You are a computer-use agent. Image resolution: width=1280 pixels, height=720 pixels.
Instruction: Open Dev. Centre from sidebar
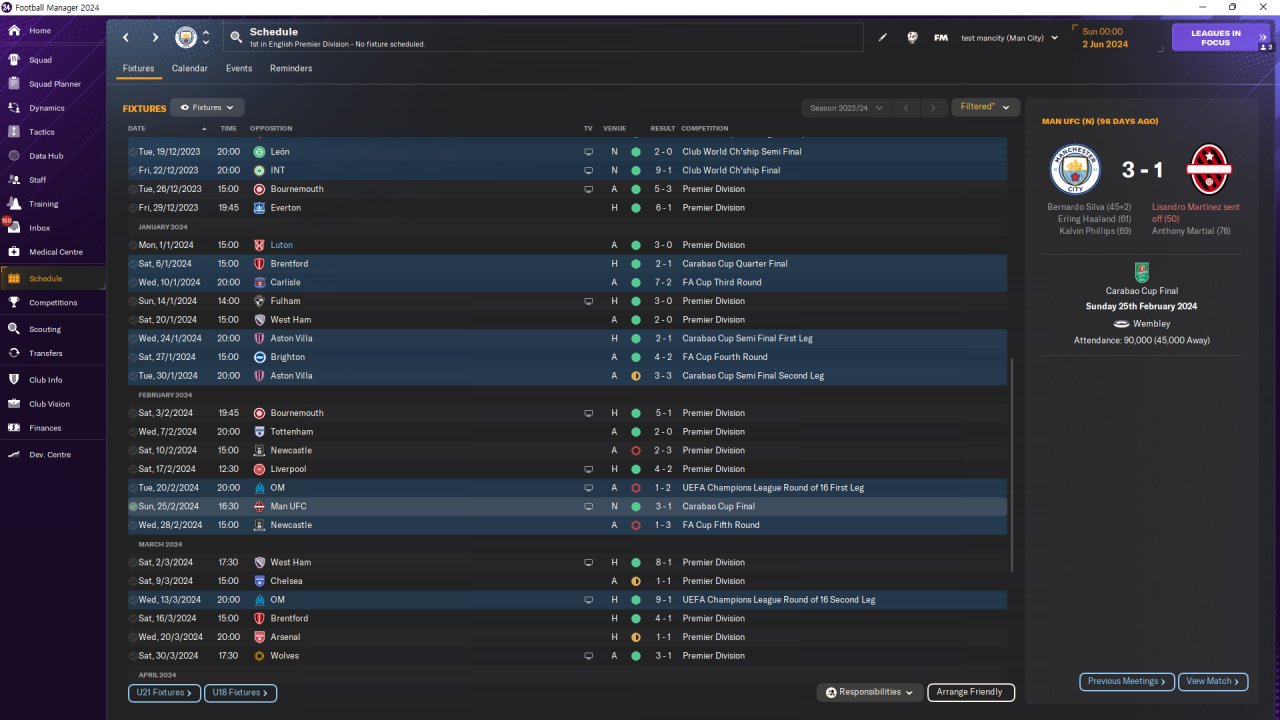50,455
